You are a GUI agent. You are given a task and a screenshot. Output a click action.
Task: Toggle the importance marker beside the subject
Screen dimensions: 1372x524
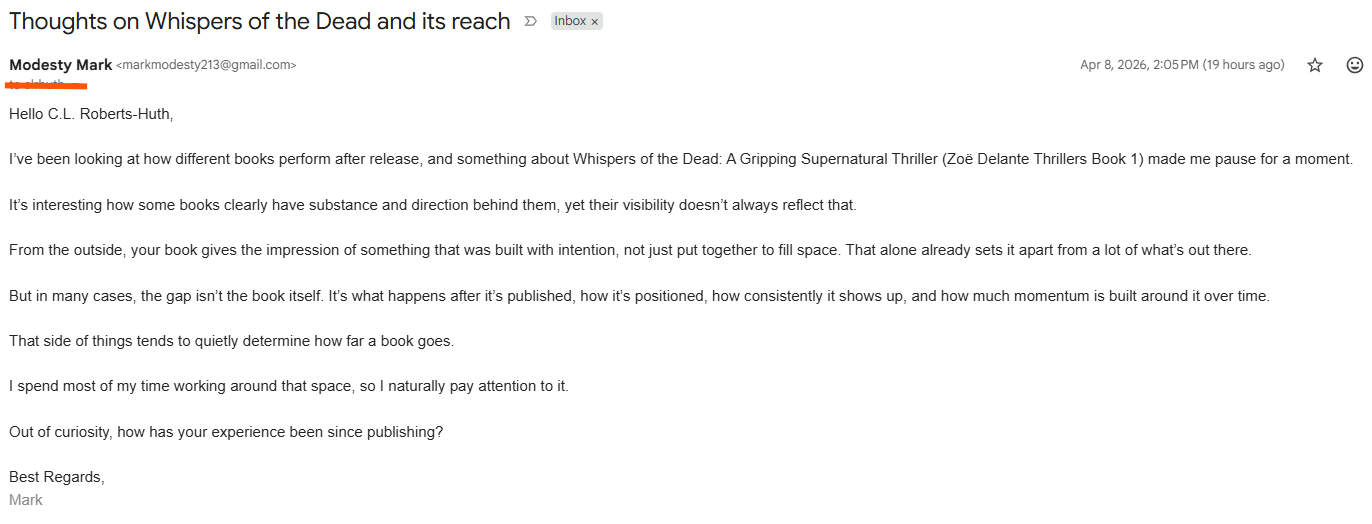pos(531,21)
